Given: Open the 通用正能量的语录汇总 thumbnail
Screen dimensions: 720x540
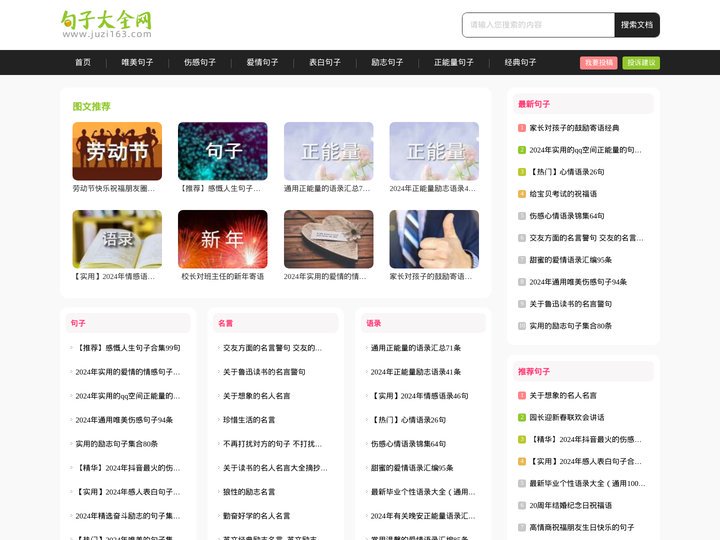Looking at the screenshot, I should 328,151.
